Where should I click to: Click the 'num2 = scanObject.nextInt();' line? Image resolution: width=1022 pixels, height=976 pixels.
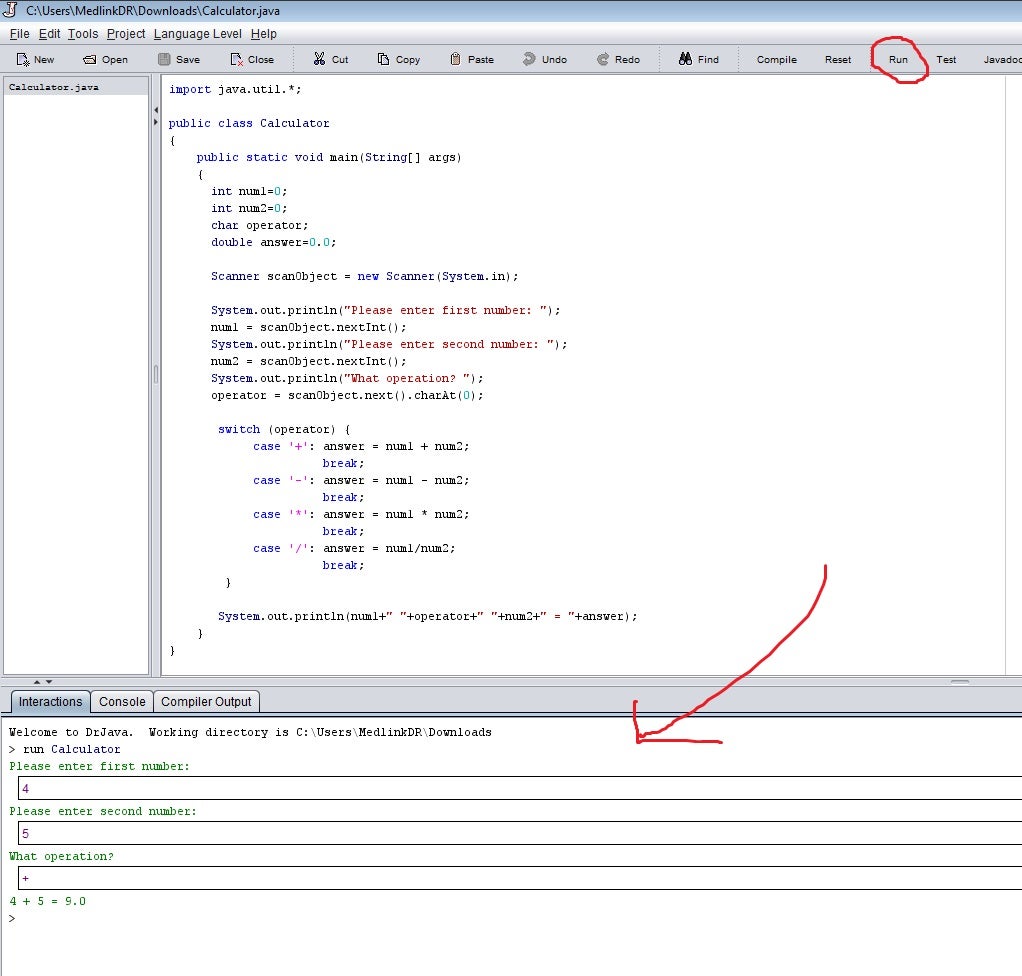click(x=308, y=361)
